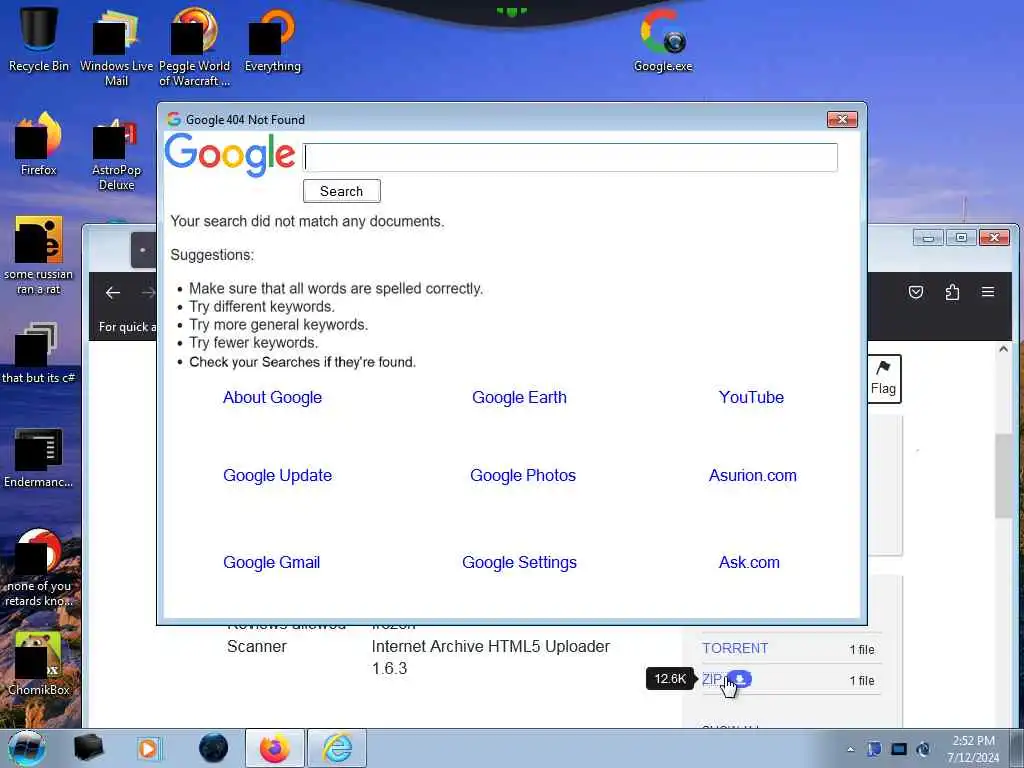Switch to Internet Explorer in the taskbar
The image size is (1024, 768).
[x=337, y=748]
